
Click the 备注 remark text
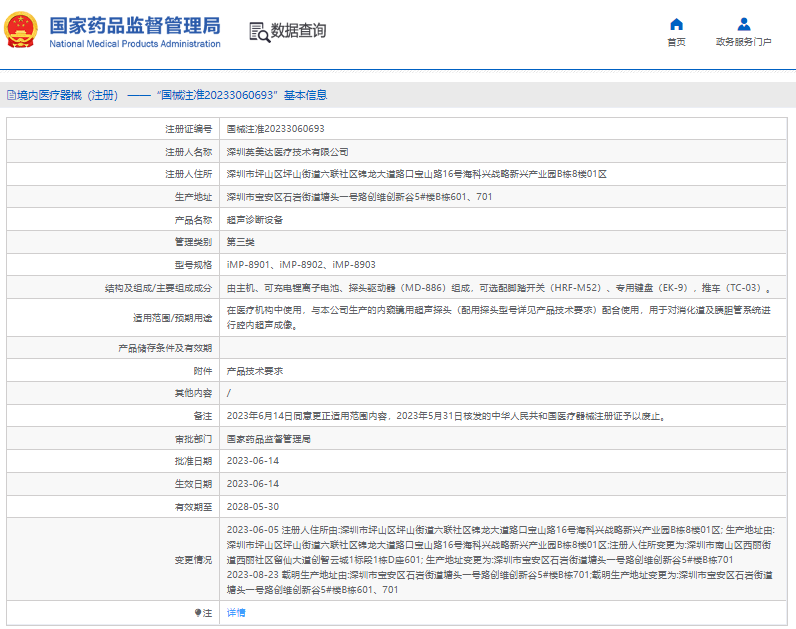[446, 416]
